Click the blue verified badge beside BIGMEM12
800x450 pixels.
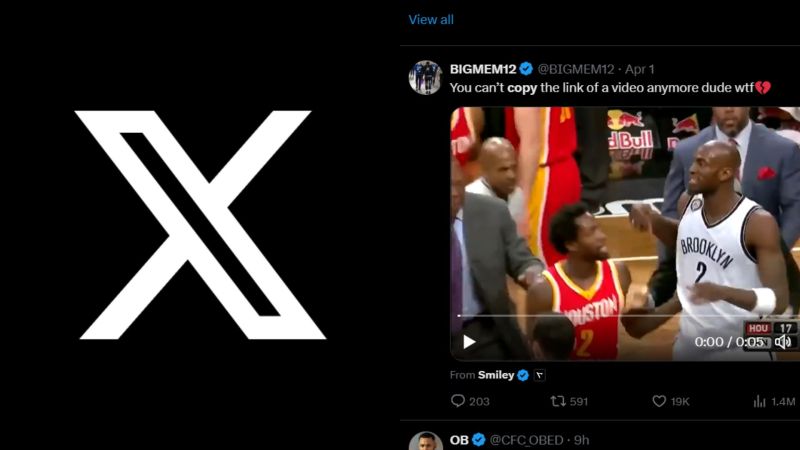pyautogui.click(x=527, y=68)
